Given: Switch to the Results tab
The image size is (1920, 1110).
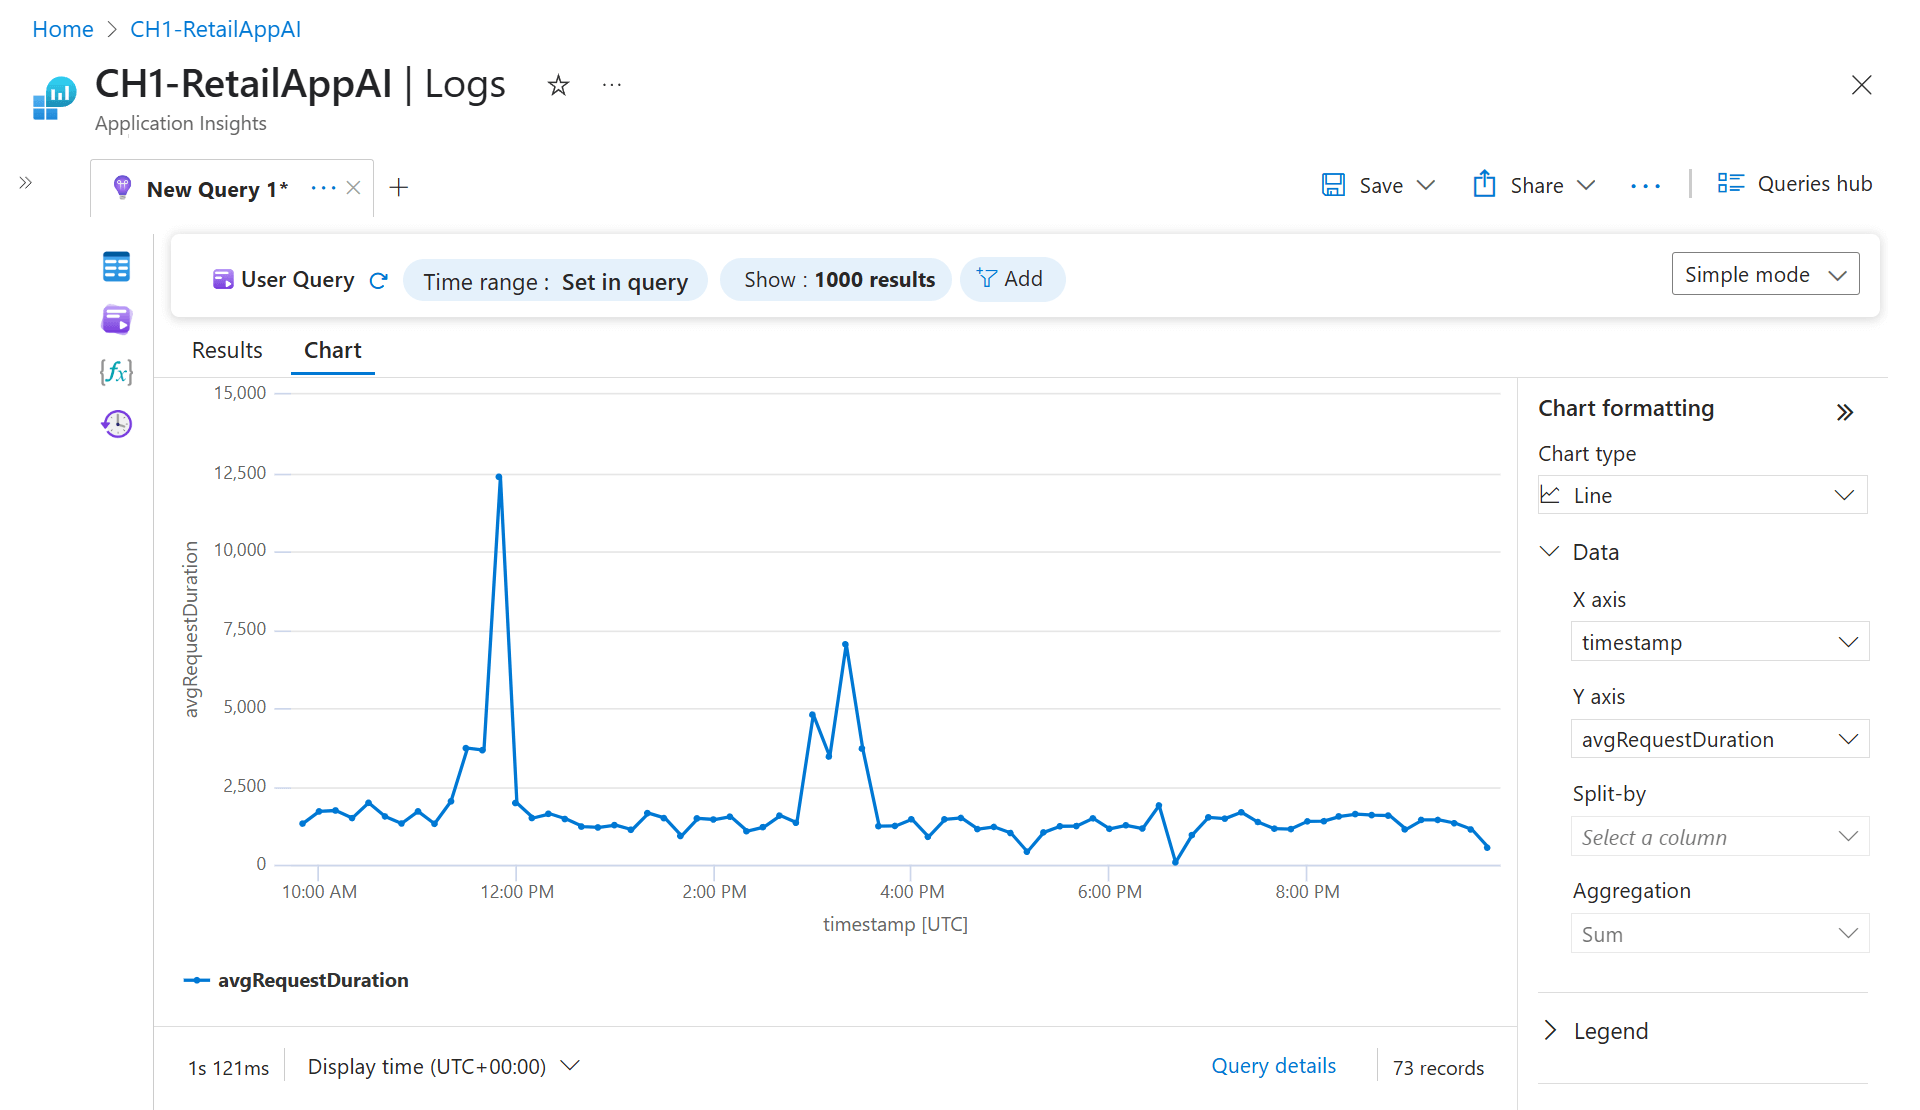Looking at the screenshot, I should (227, 351).
